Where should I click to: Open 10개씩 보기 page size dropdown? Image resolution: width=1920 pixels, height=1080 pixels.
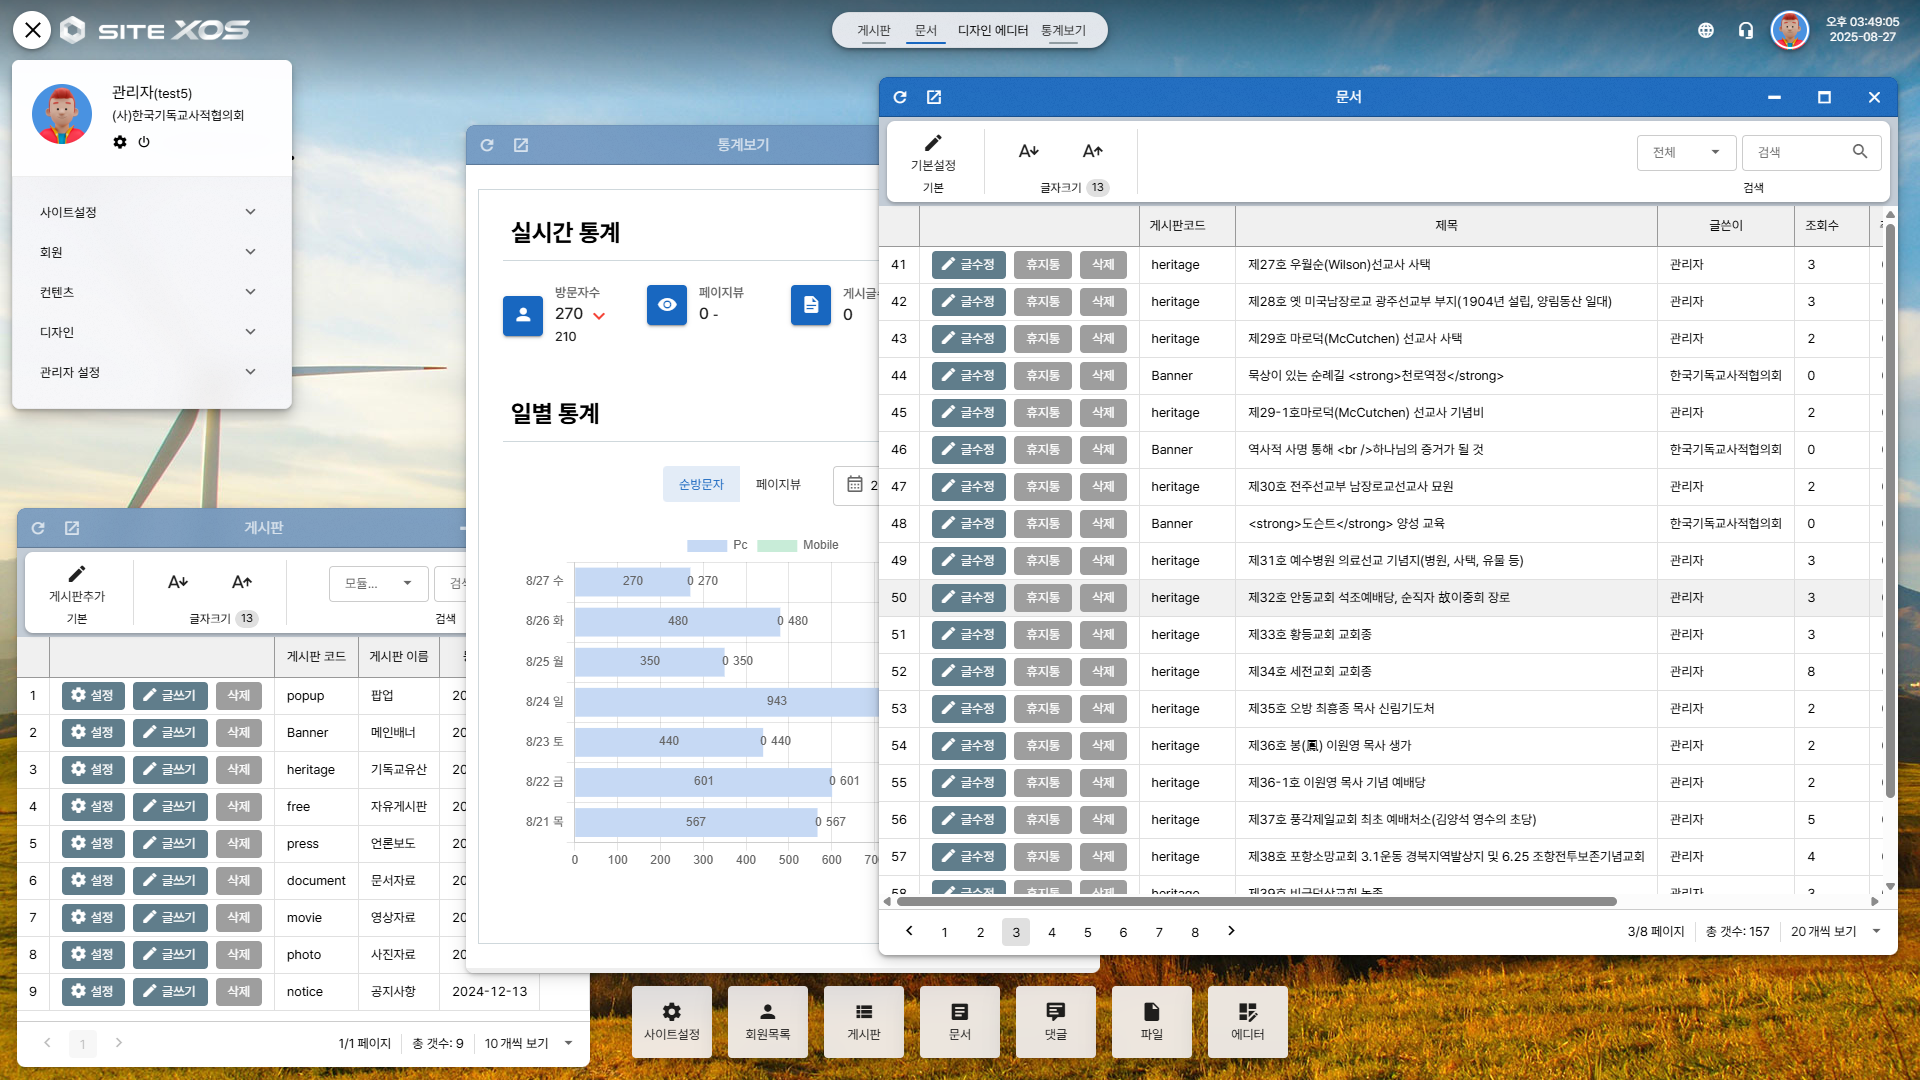(x=529, y=1043)
